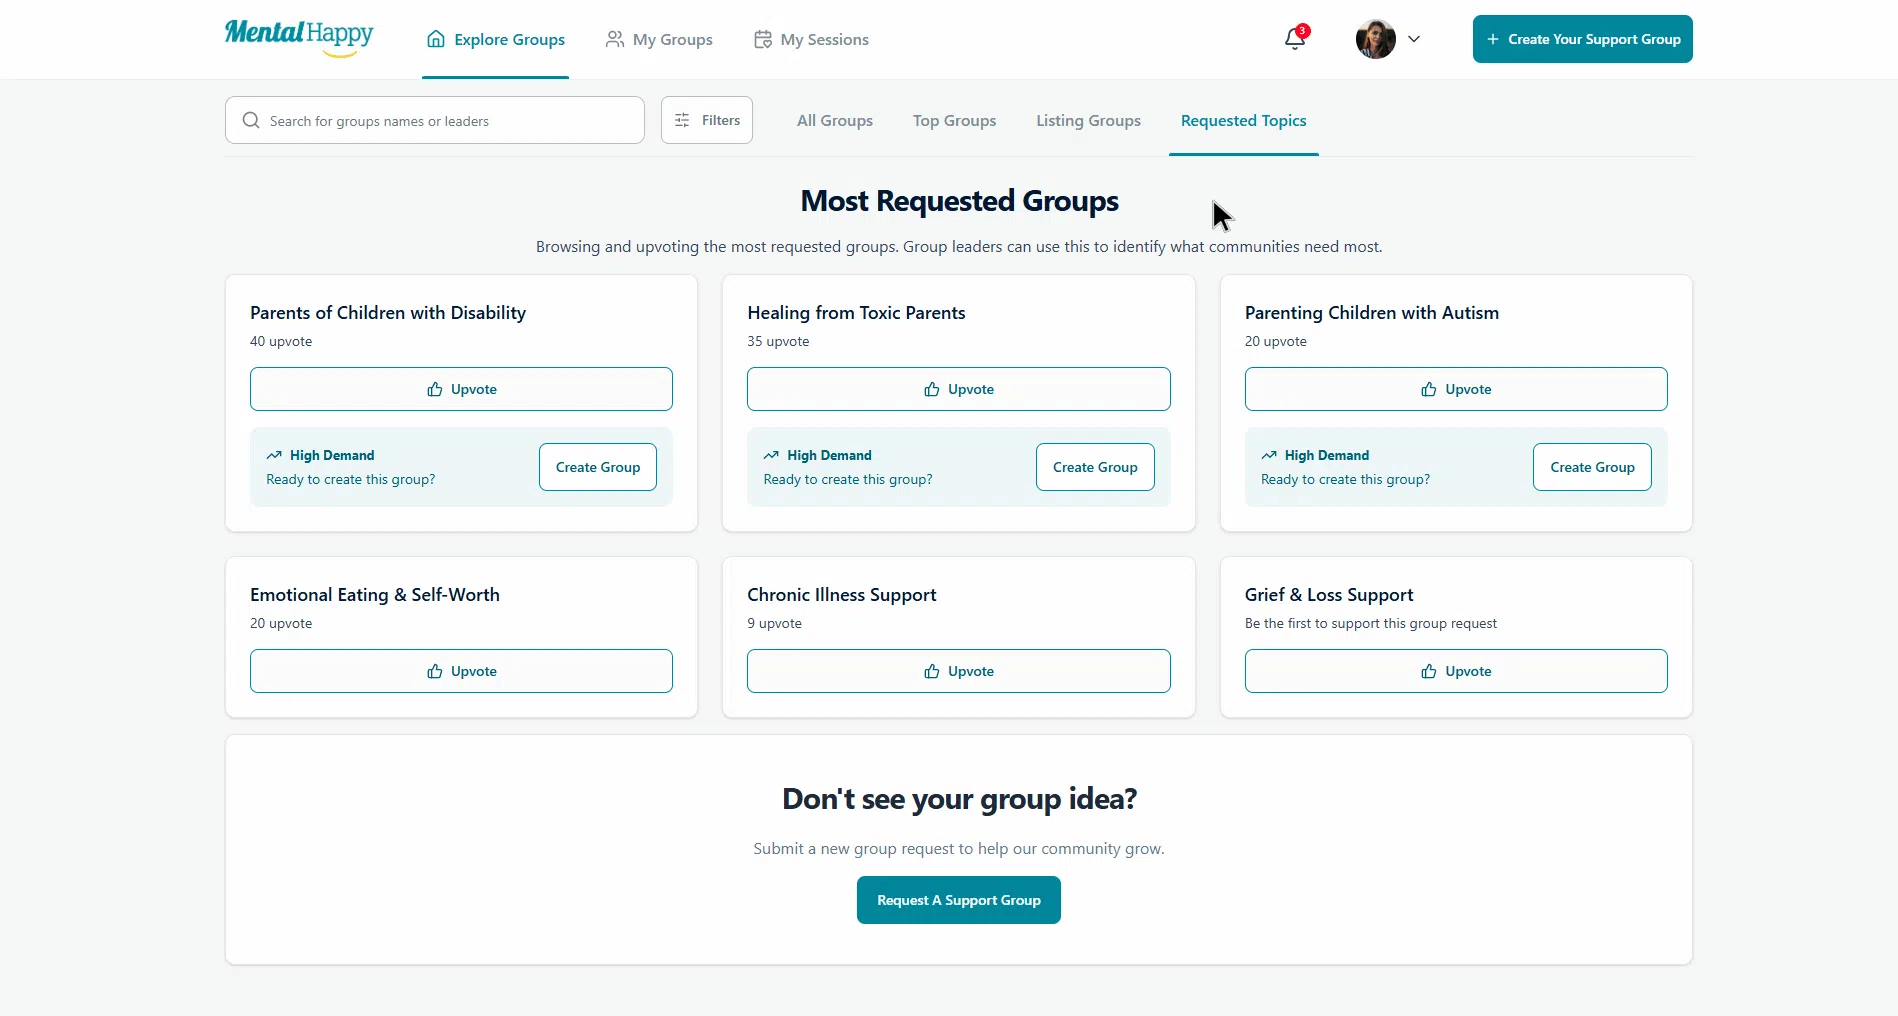Create Group for Parenting Children with Autism

(1592, 467)
